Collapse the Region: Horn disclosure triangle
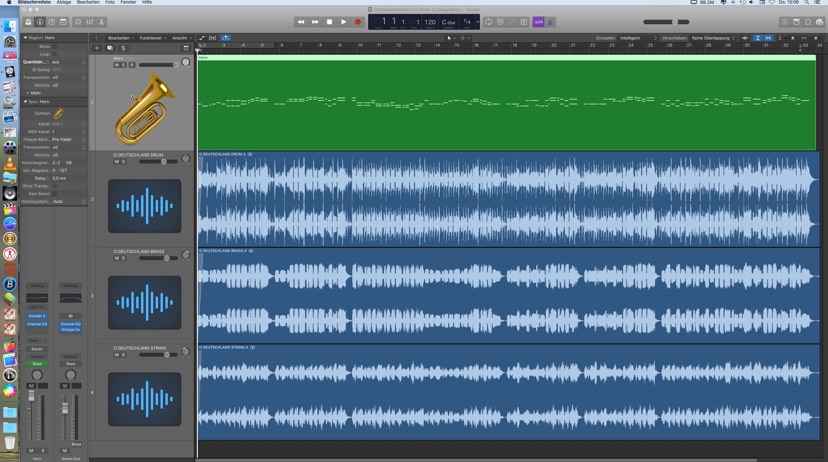Viewport: 828px width, 462px height. pyautogui.click(x=25, y=38)
